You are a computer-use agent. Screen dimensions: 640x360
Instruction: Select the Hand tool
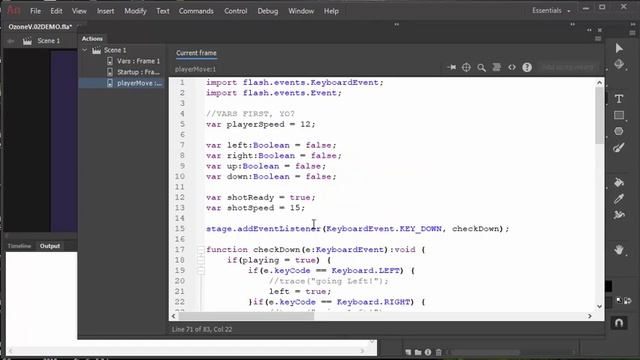619,249
